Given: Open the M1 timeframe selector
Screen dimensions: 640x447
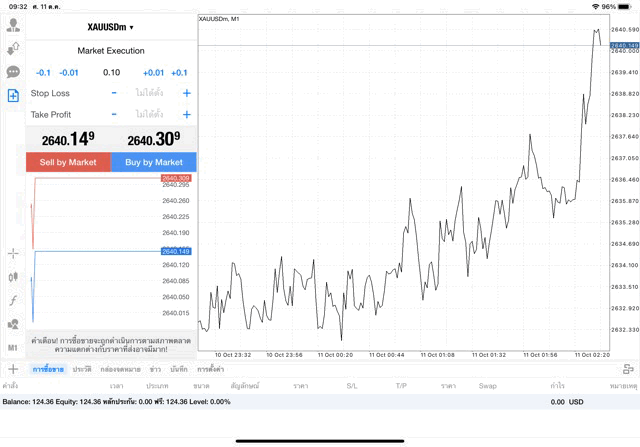Looking at the screenshot, I should (13, 347).
